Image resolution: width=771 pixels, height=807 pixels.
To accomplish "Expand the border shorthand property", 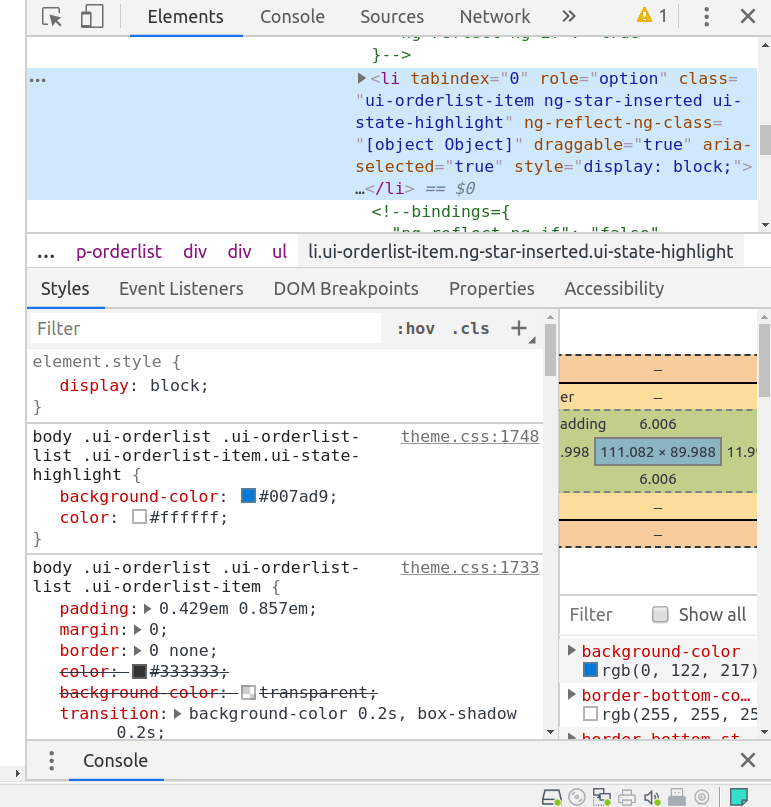I will pyautogui.click(x=137, y=651).
